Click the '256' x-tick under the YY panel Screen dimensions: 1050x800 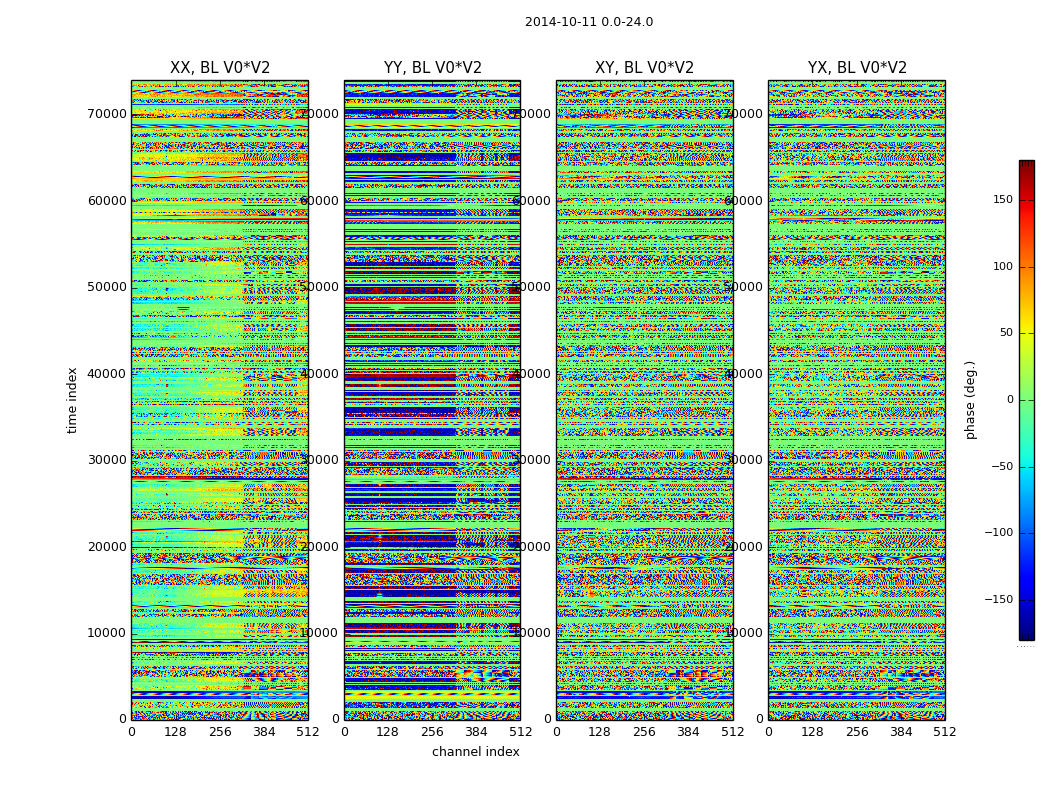click(432, 732)
